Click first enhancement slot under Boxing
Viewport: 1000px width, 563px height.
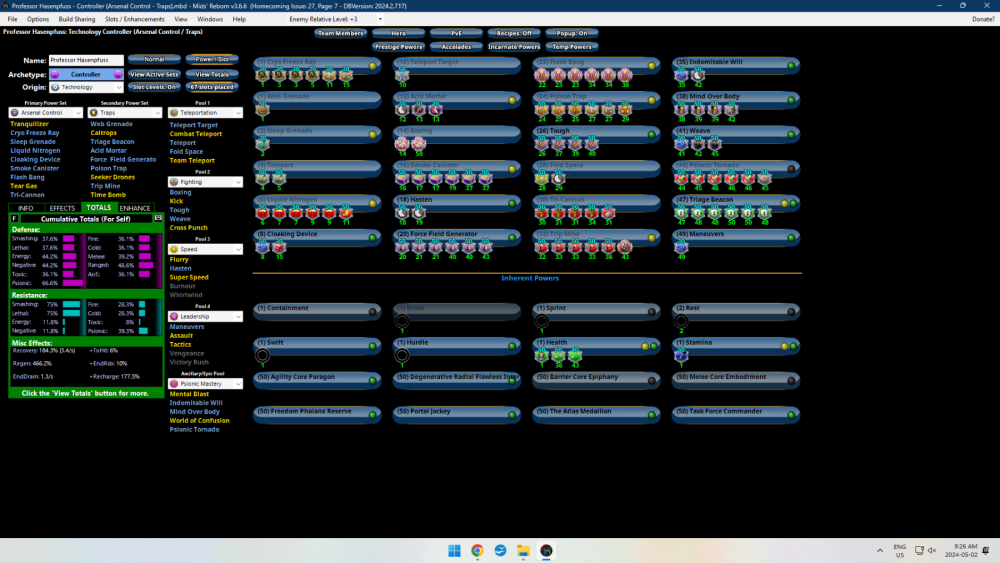(402, 144)
